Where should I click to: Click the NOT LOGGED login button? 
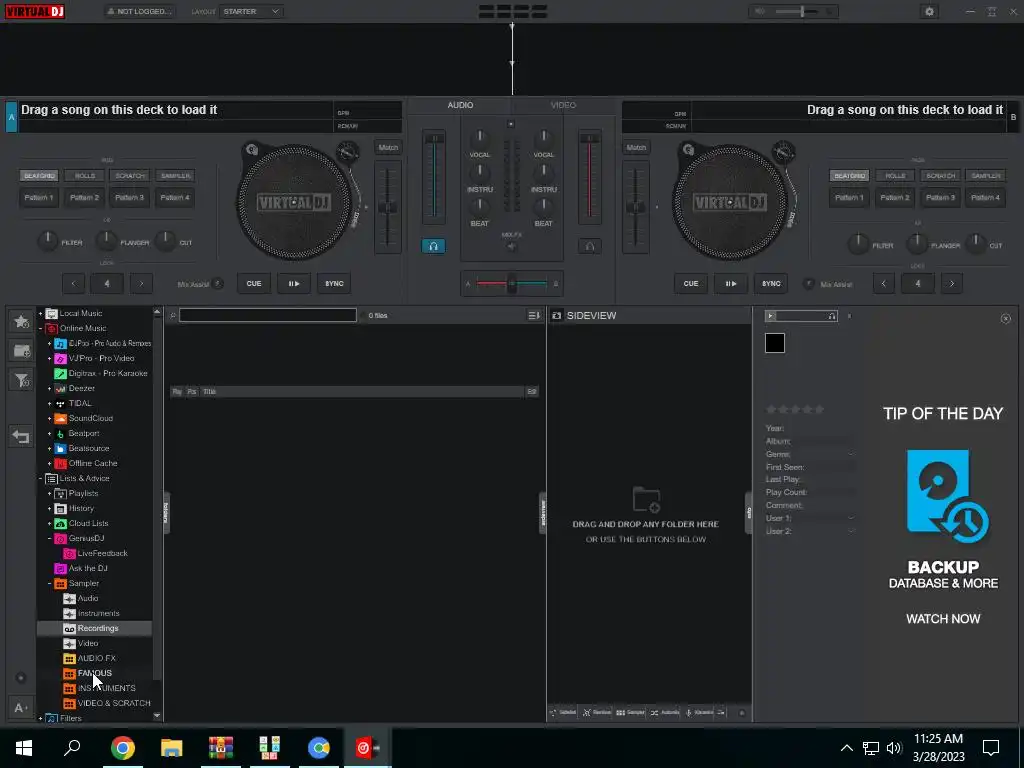[140, 12]
